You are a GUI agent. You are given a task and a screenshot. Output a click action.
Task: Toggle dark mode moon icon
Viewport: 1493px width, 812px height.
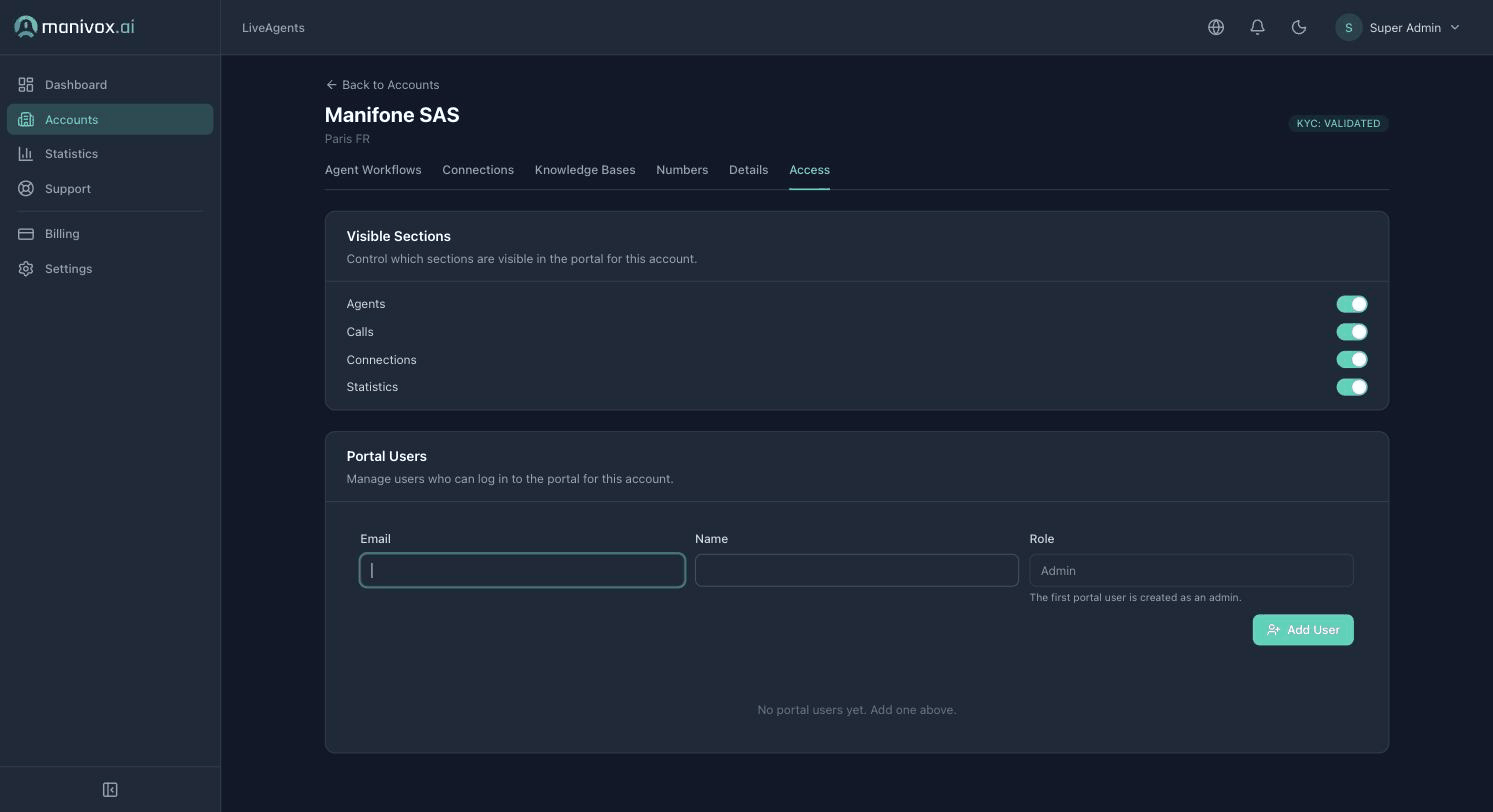pyautogui.click(x=1299, y=28)
